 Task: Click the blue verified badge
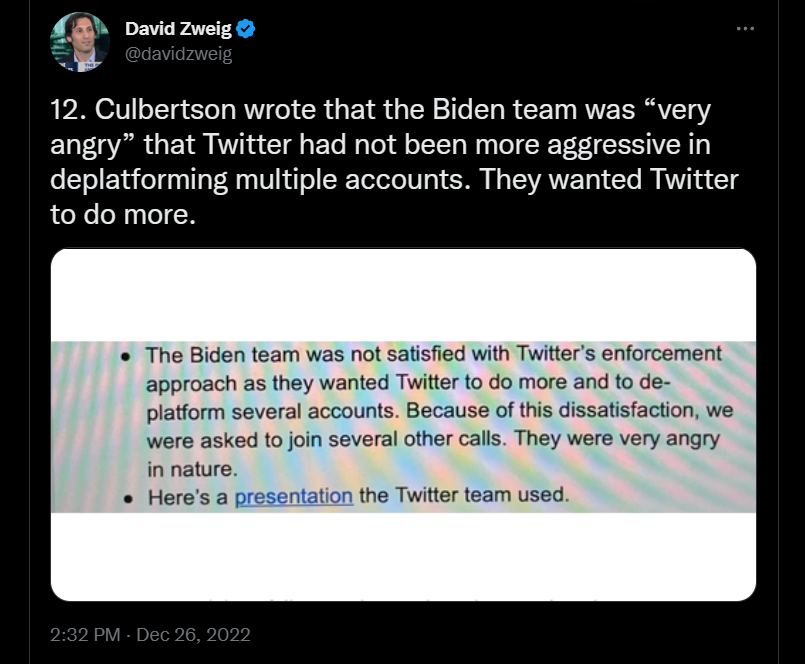click(x=246, y=30)
